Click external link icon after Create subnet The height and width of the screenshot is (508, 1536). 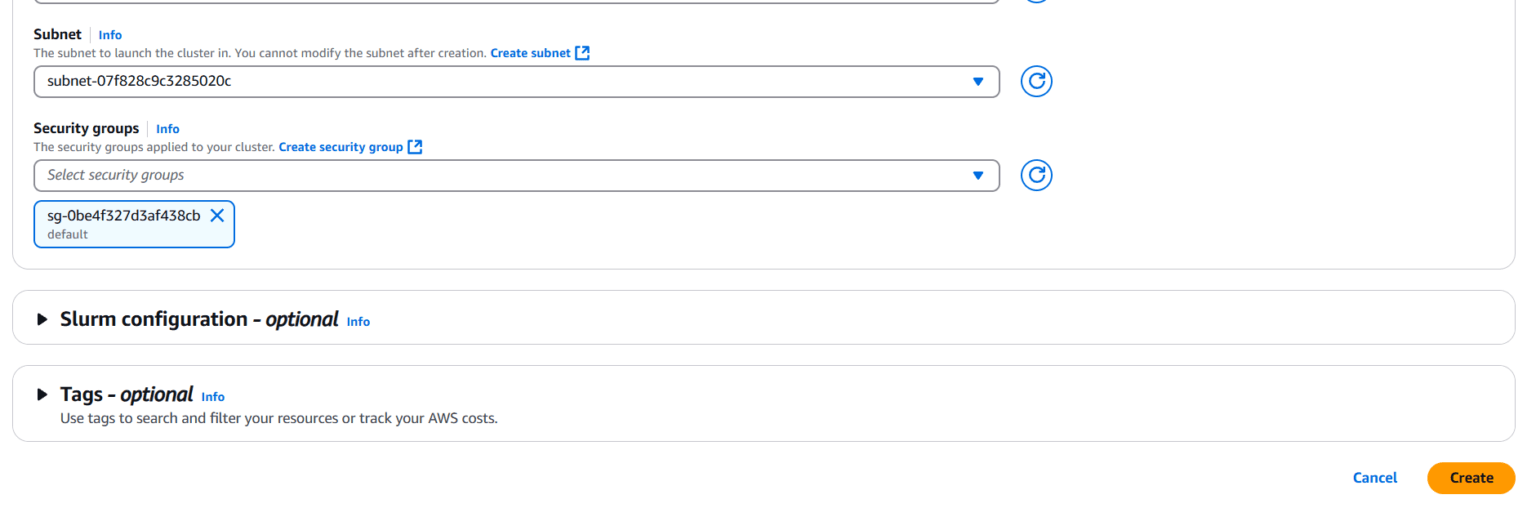click(583, 53)
